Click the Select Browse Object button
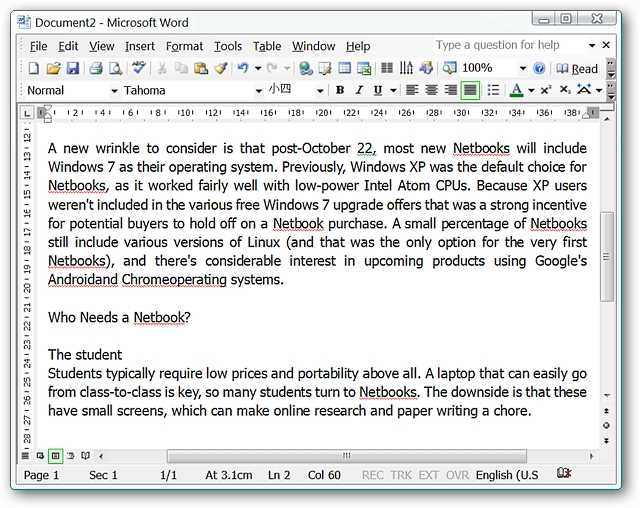The width and height of the screenshot is (640, 508). click(x=607, y=426)
